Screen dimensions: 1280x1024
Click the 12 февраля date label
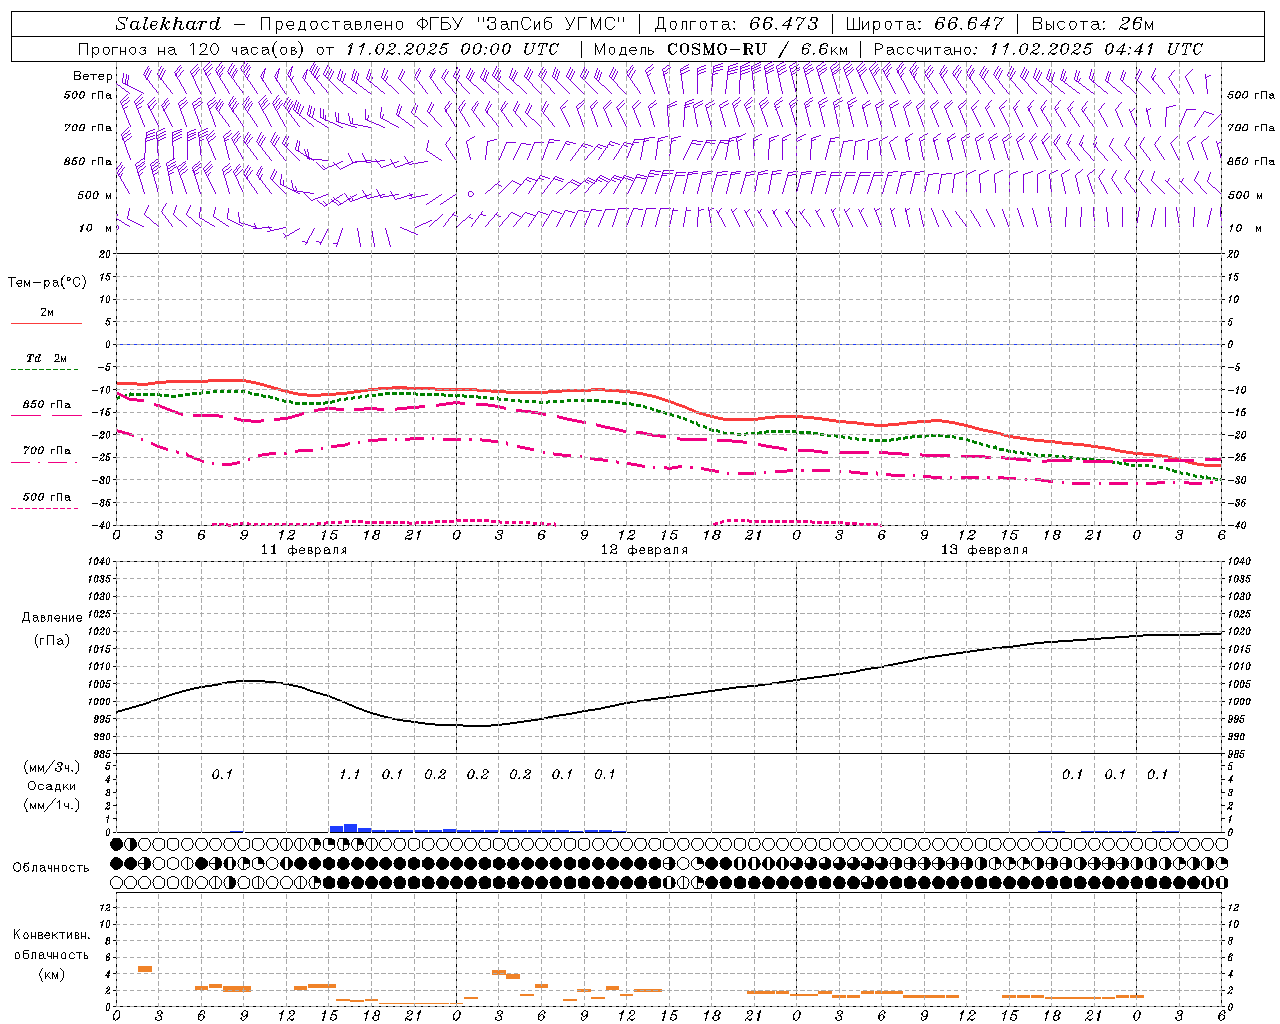(644, 550)
